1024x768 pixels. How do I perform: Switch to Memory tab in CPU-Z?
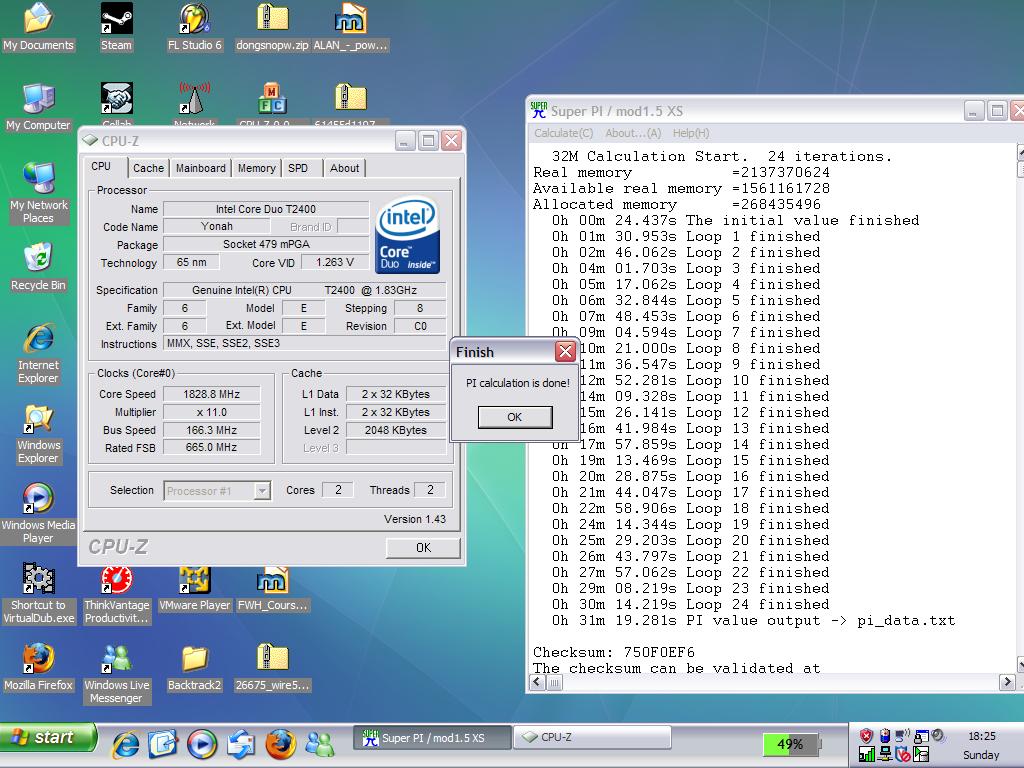(x=256, y=168)
